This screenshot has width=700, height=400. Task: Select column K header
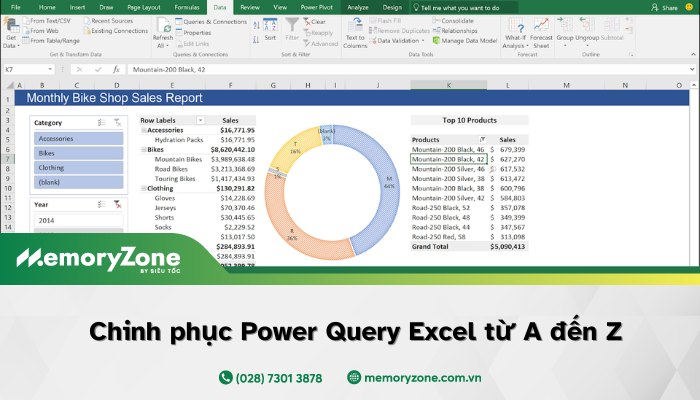449,85
